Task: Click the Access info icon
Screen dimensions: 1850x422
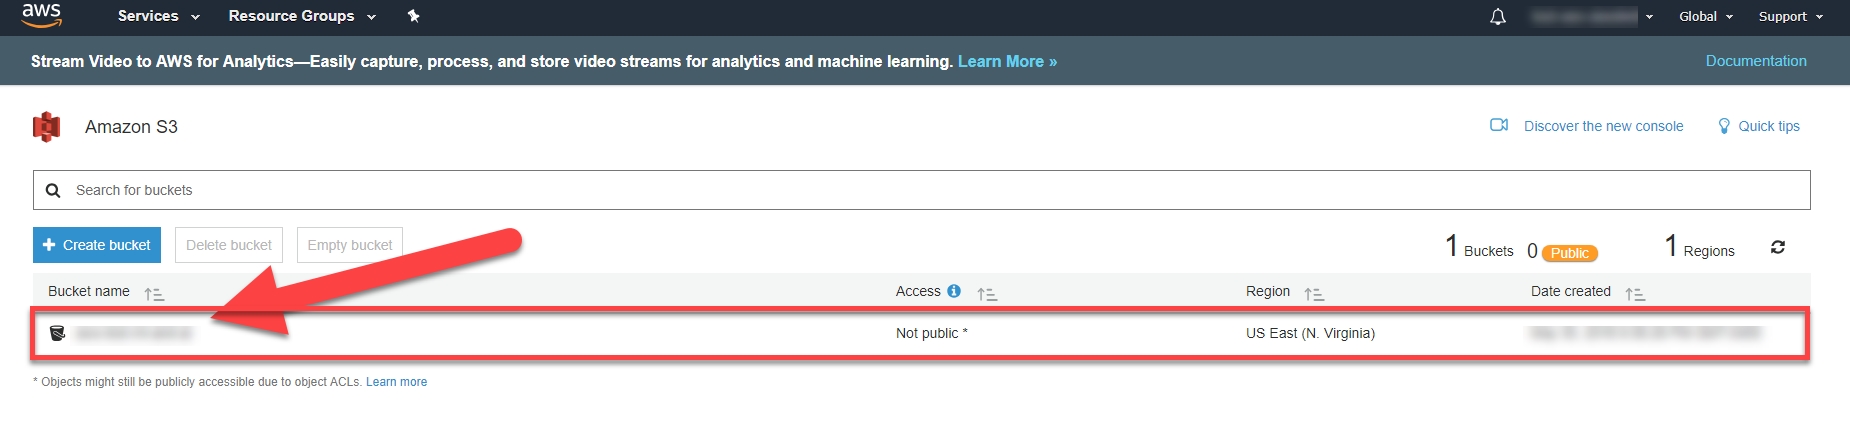Action: (954, 291)
